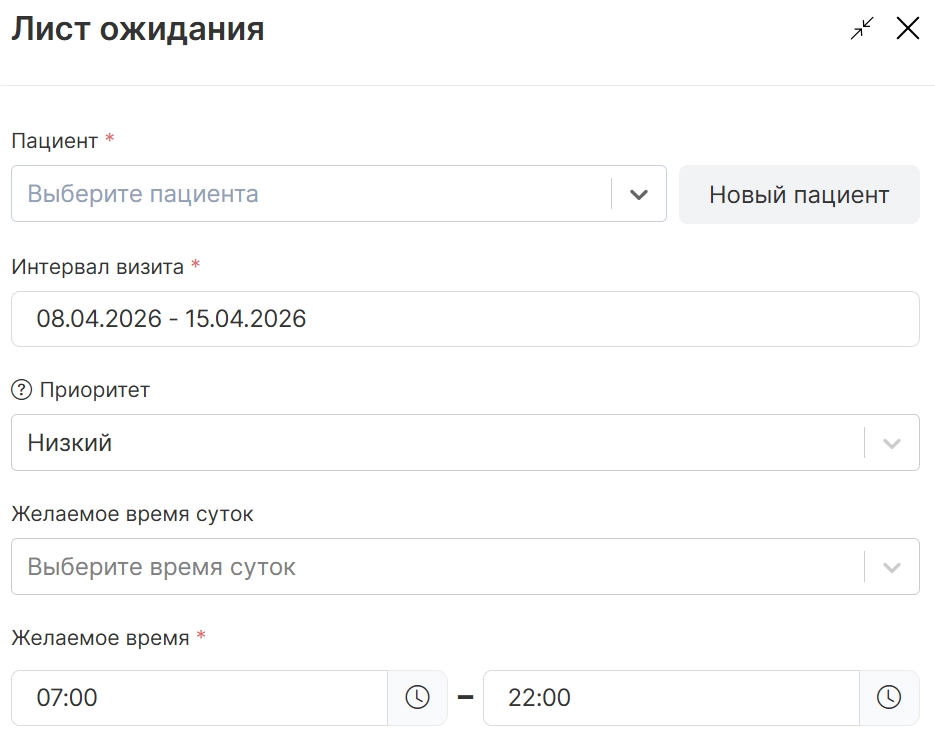Close the Лист ожидания dialog
The width and height of the screenshot is (935, 740).
coord(907,29)
